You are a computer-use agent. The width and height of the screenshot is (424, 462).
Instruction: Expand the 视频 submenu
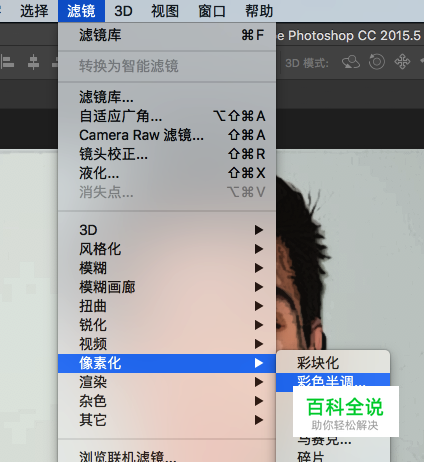click(x=167, y=344)
